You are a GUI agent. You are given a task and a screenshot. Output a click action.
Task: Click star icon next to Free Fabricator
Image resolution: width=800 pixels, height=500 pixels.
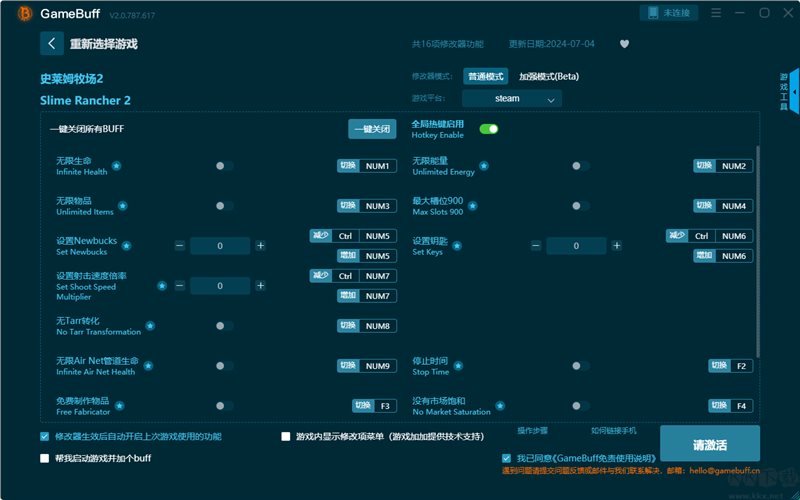[x=119, y=406]
